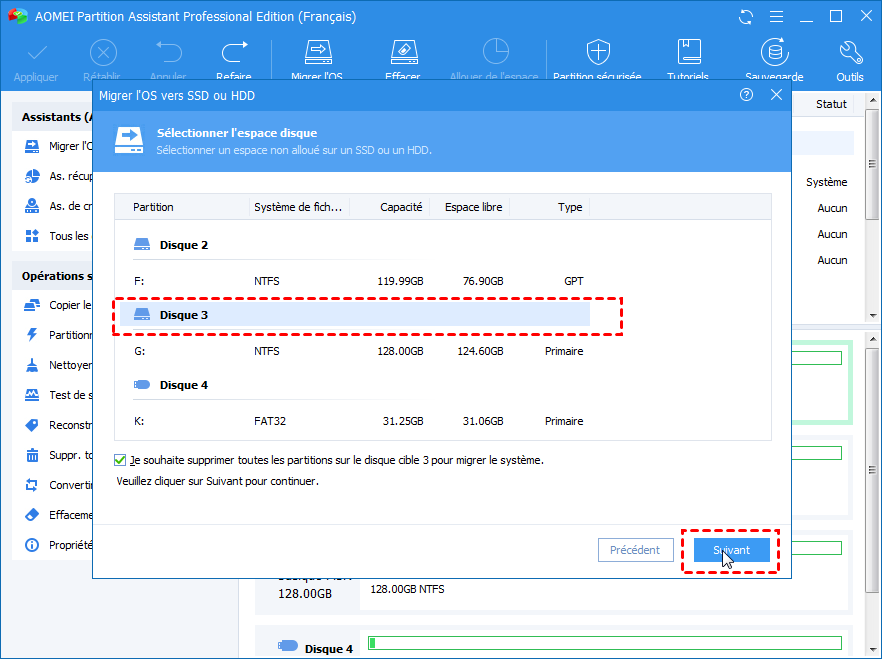Select Migrer l'OS sidebar assistant
882x659 pixels.
click(58, 146)
